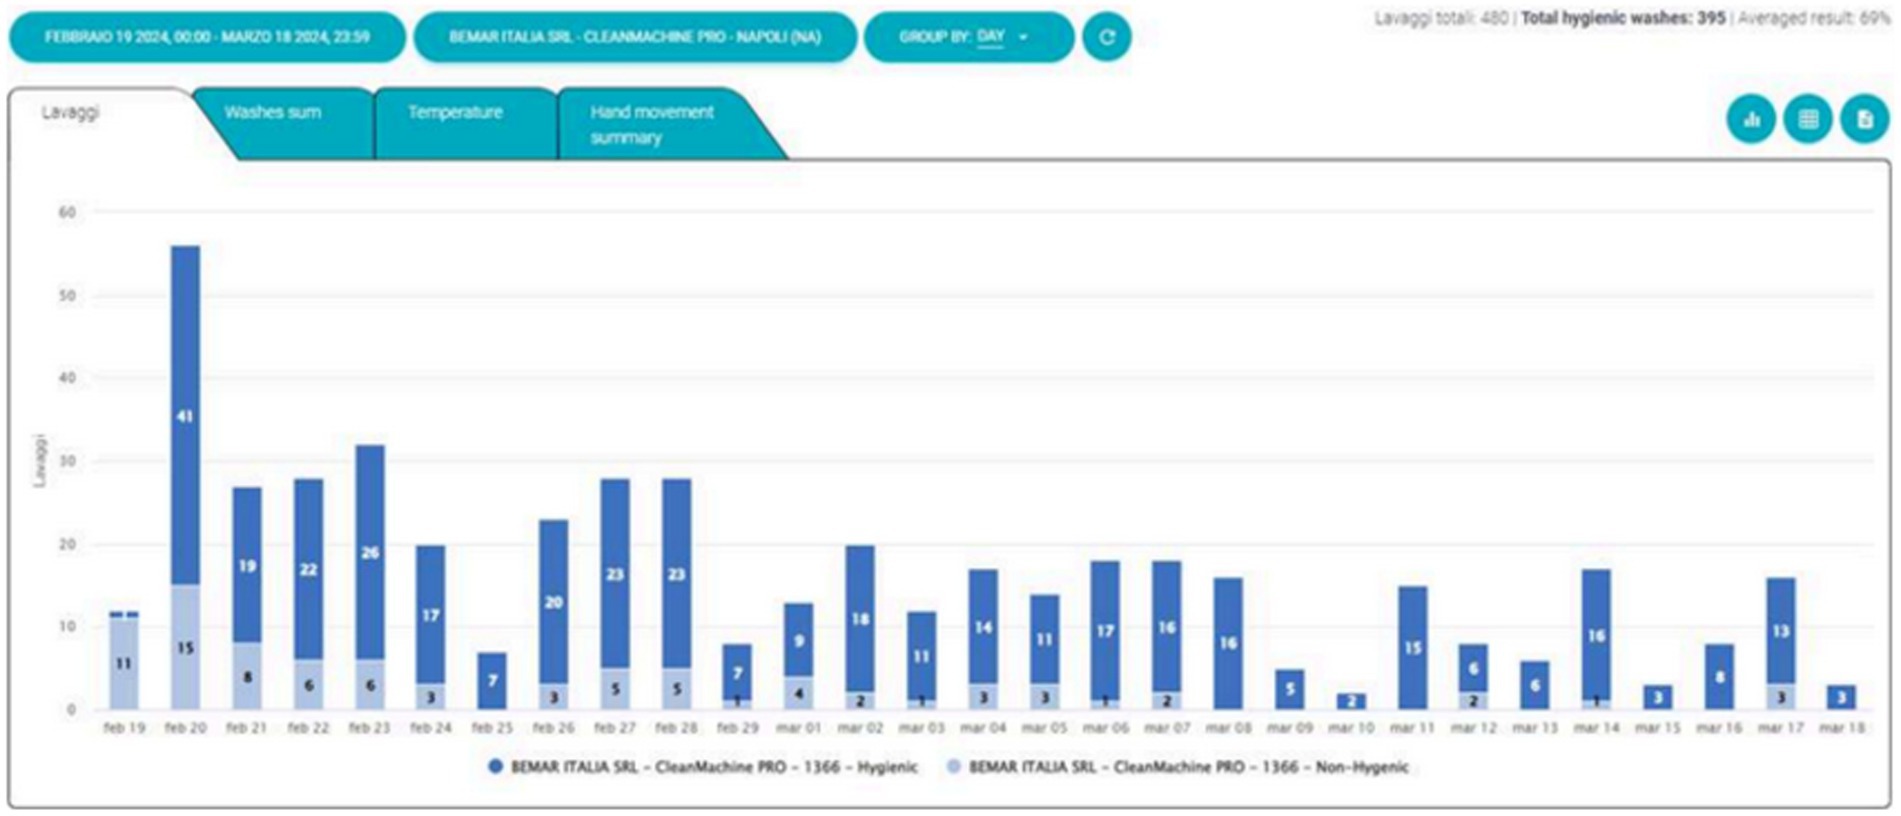Click the mar 06 hygienic bar labeled 17
Viewport: 1901px width, 816px height.
pos(1105,631)
